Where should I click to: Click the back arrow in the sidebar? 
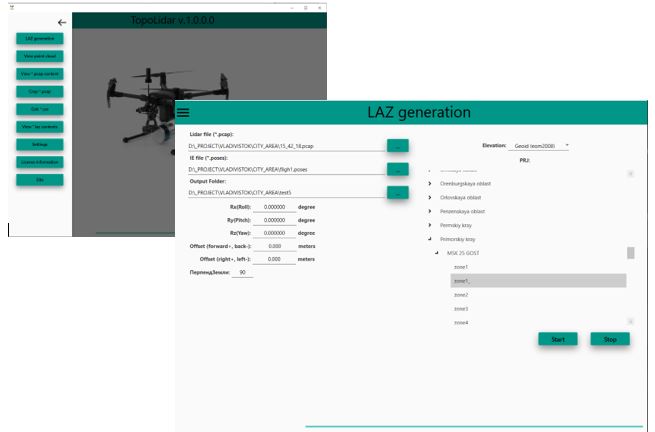pos(62,22)
